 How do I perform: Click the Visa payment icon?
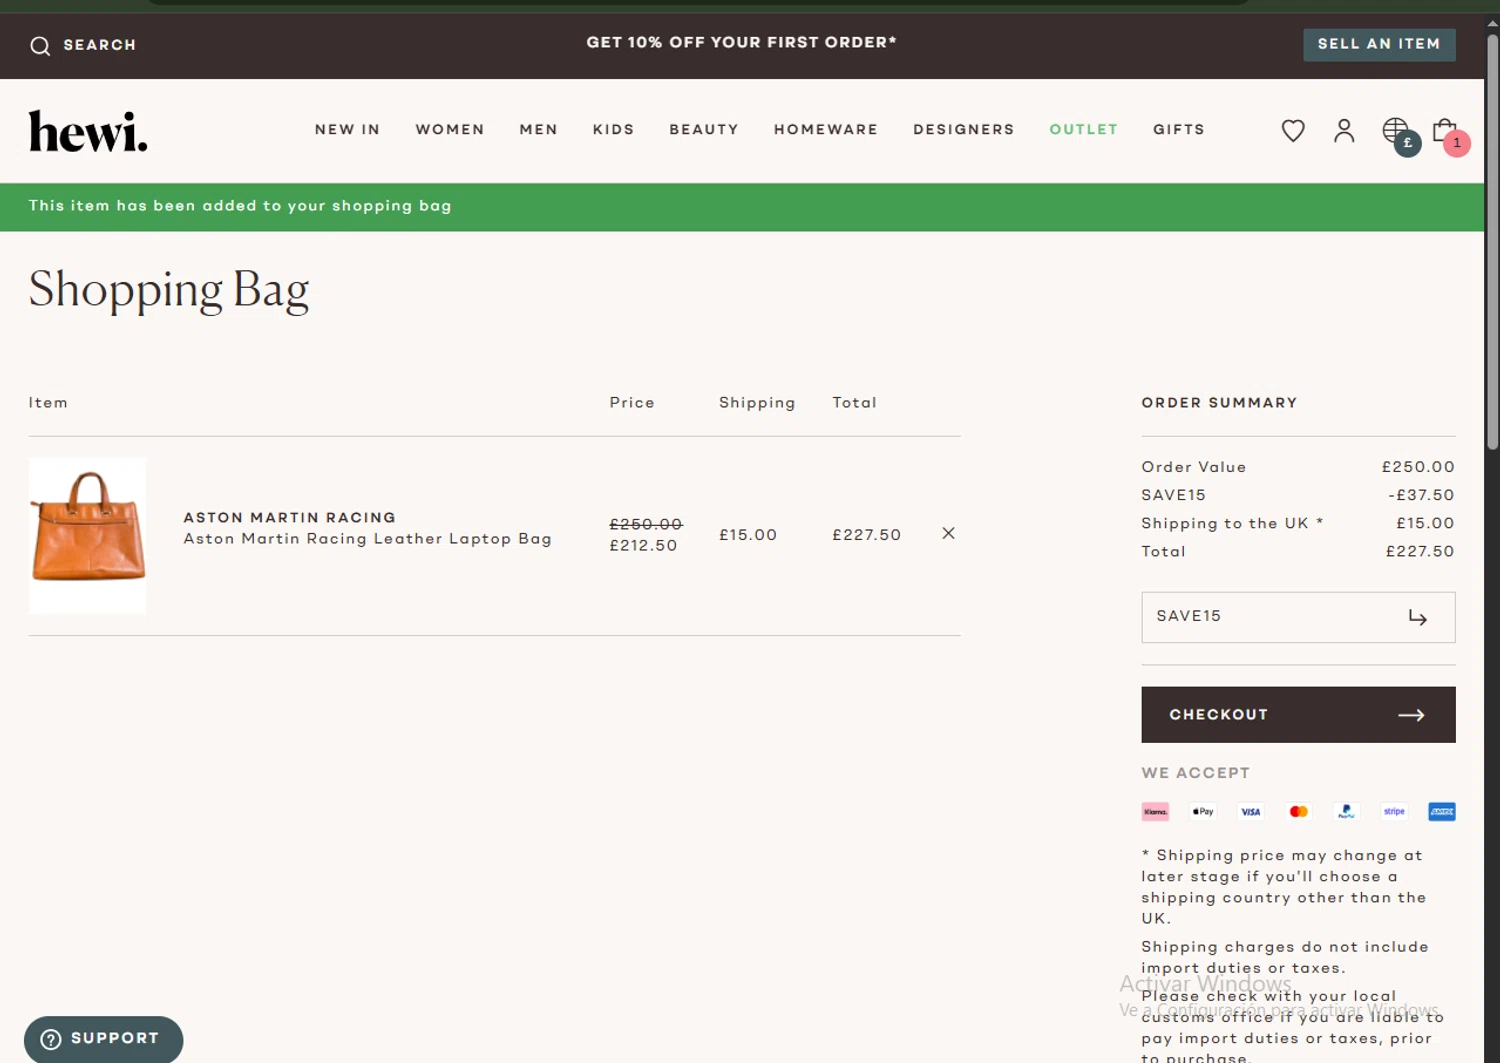[1251, 811]
